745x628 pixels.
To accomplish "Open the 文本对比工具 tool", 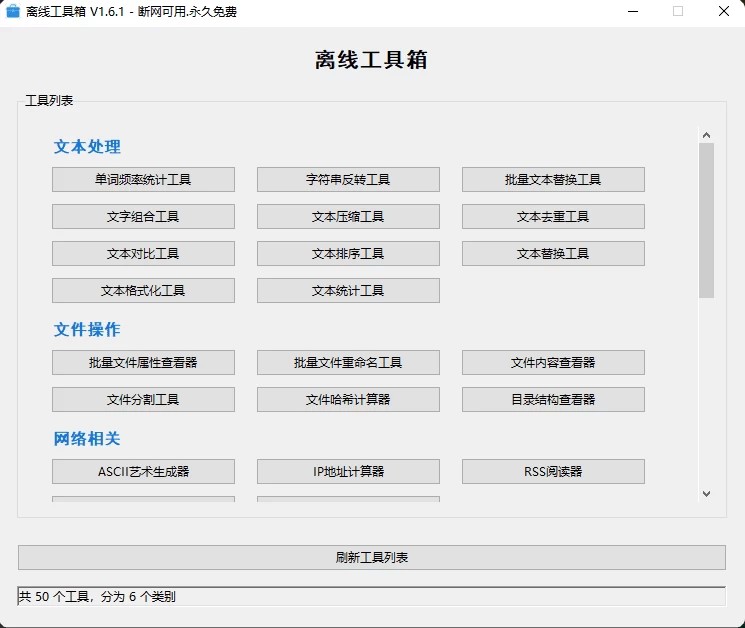I will tap(143, 254).
